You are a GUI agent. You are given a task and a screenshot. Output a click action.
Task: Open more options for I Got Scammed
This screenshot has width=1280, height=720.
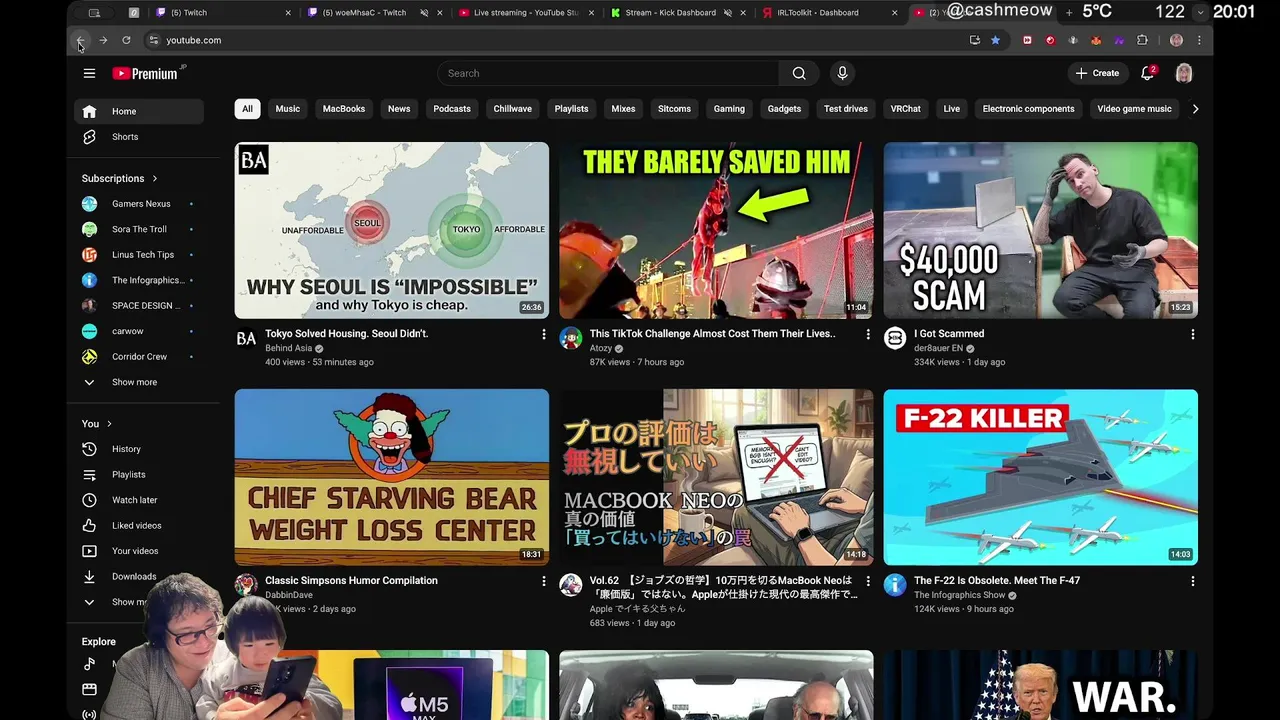point(1192,334)
